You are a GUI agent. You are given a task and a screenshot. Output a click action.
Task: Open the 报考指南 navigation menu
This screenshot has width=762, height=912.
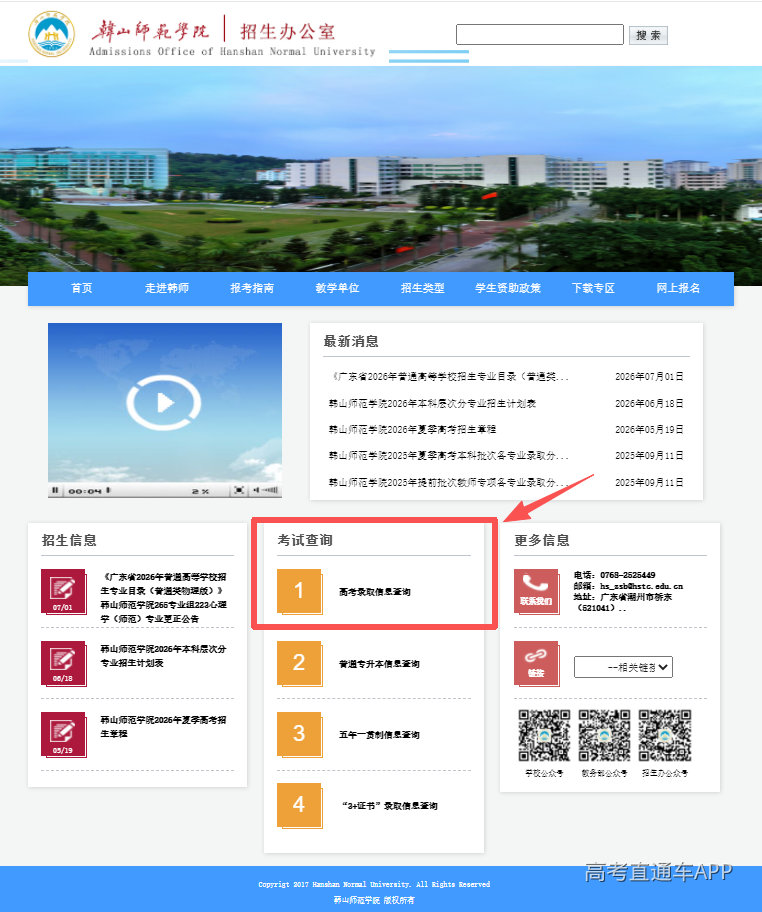252,288
